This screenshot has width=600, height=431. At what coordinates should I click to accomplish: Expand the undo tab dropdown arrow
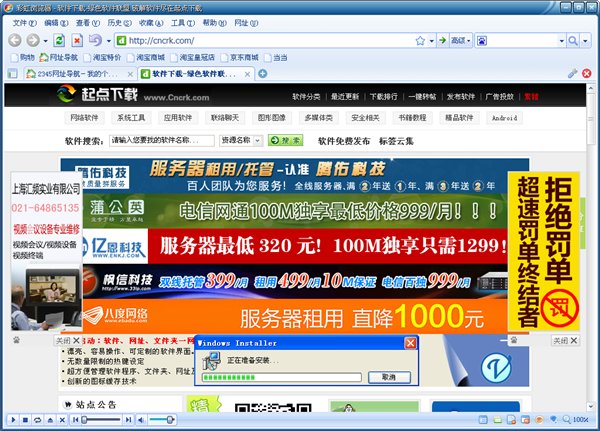[109, 41]
